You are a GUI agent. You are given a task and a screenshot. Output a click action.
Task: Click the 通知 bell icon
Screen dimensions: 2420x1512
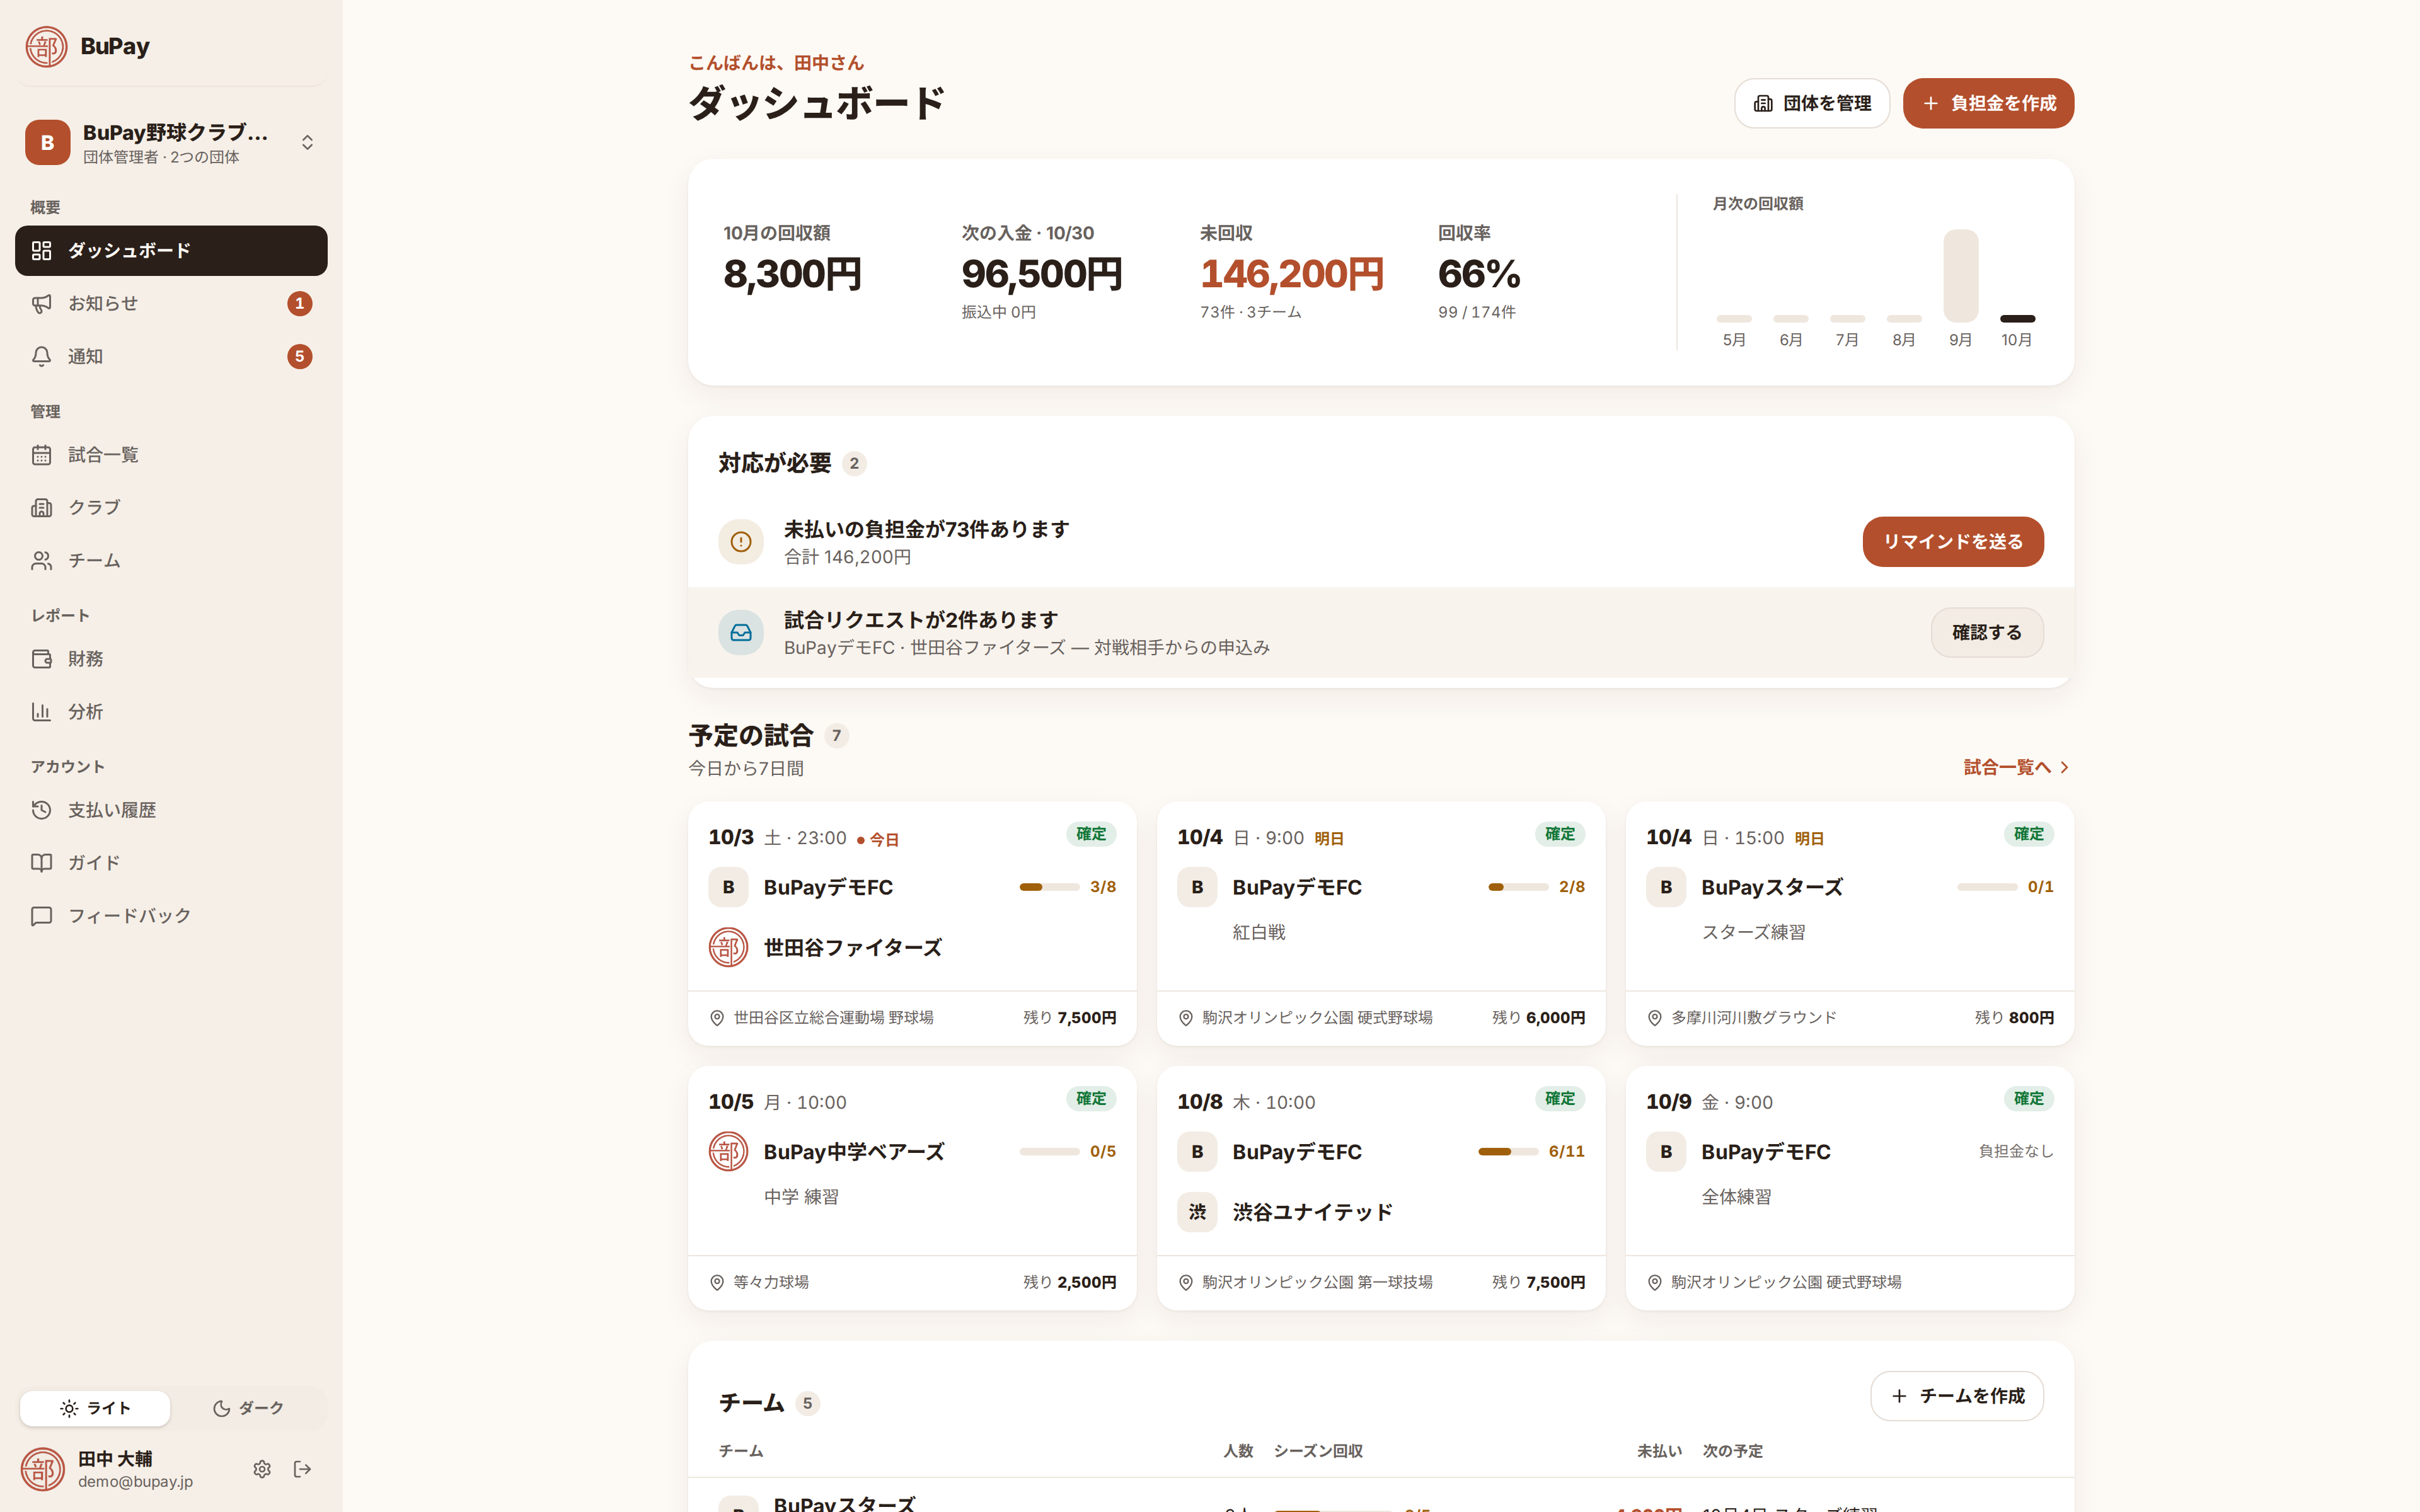[x=41, y=356]
